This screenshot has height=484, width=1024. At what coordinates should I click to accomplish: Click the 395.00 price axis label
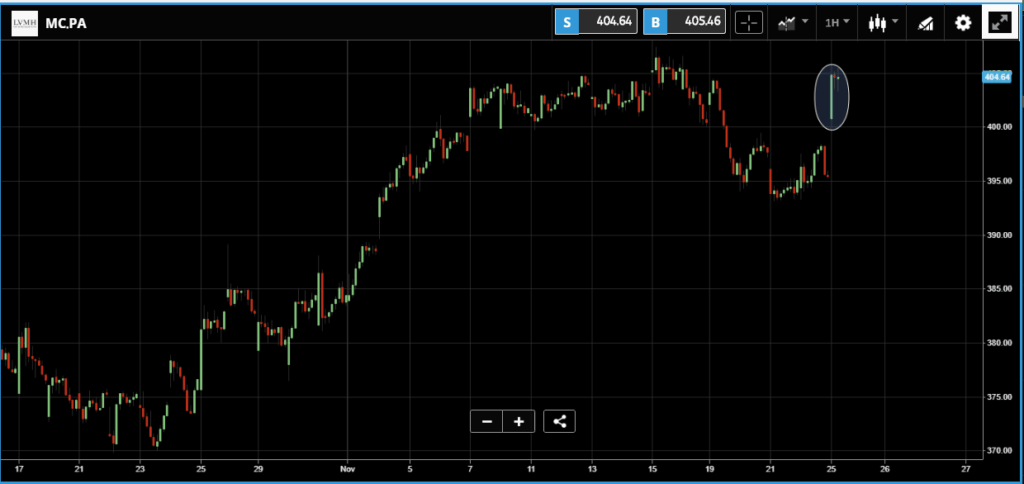pyautogui.click(x=998, y=181)
